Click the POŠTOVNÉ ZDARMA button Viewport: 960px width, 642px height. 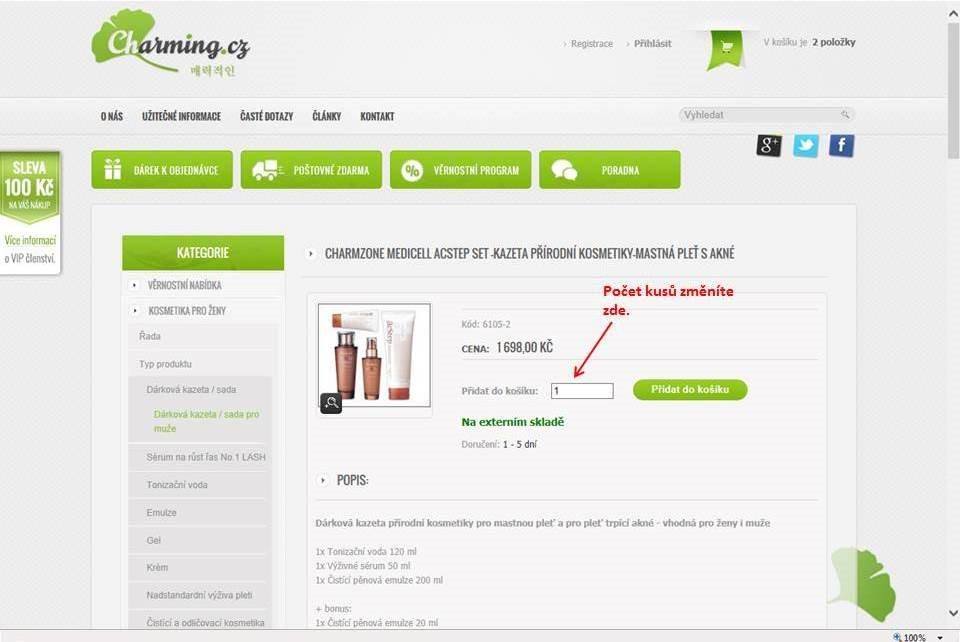click(311, 170)
